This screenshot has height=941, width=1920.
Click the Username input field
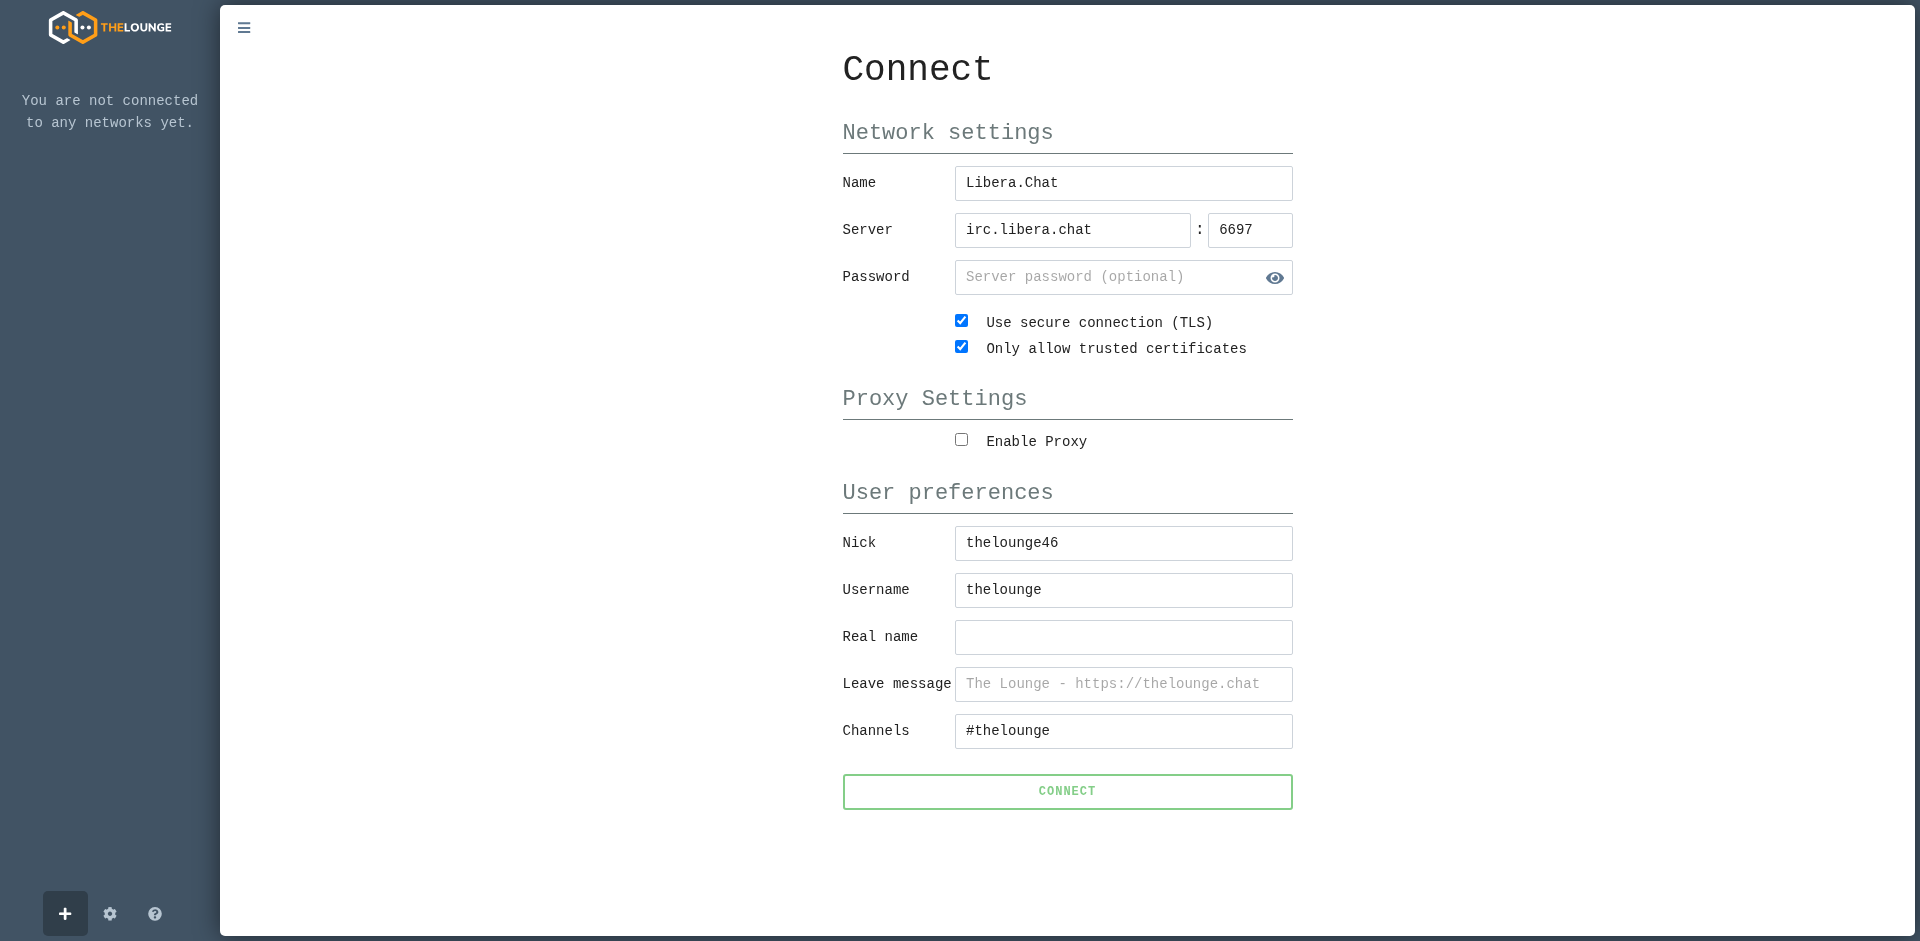pyautogui.click(x=1123, y=590)
